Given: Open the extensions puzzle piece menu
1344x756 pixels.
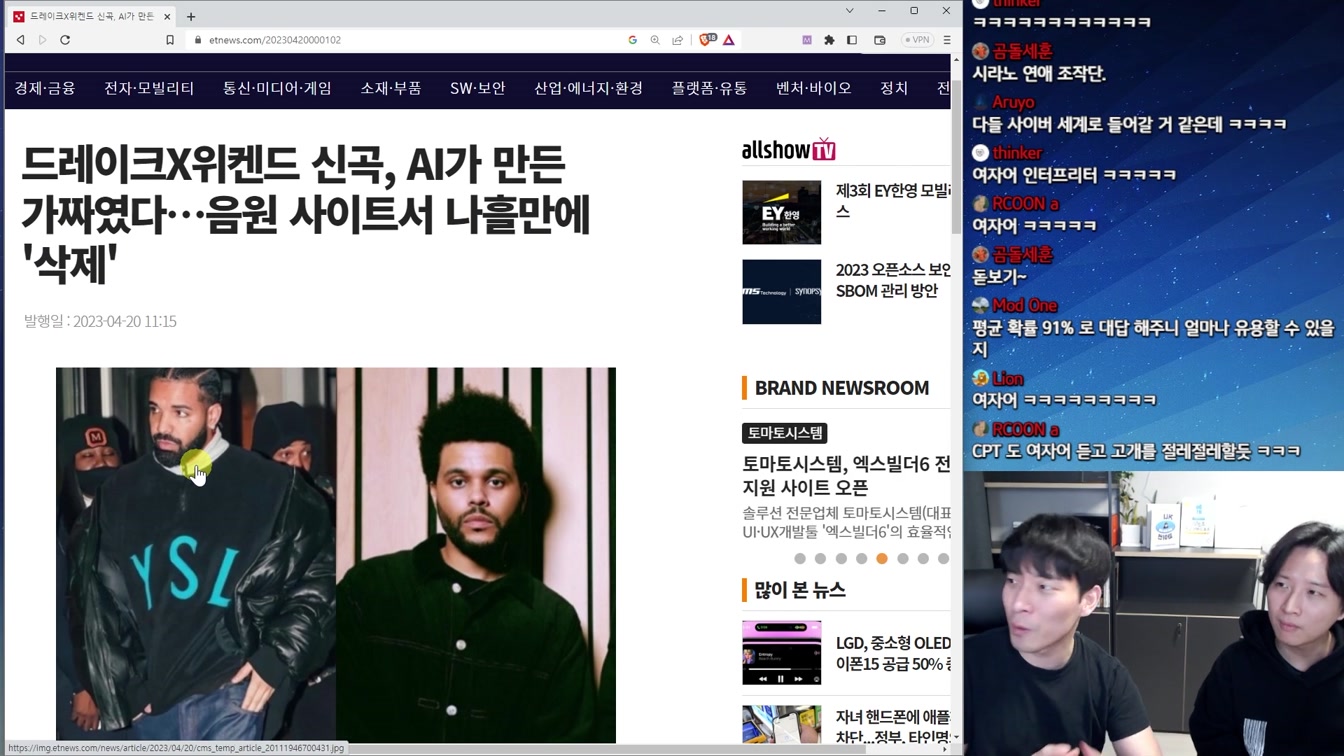Looking at the screenshot, I should click(x=829, y=40).
